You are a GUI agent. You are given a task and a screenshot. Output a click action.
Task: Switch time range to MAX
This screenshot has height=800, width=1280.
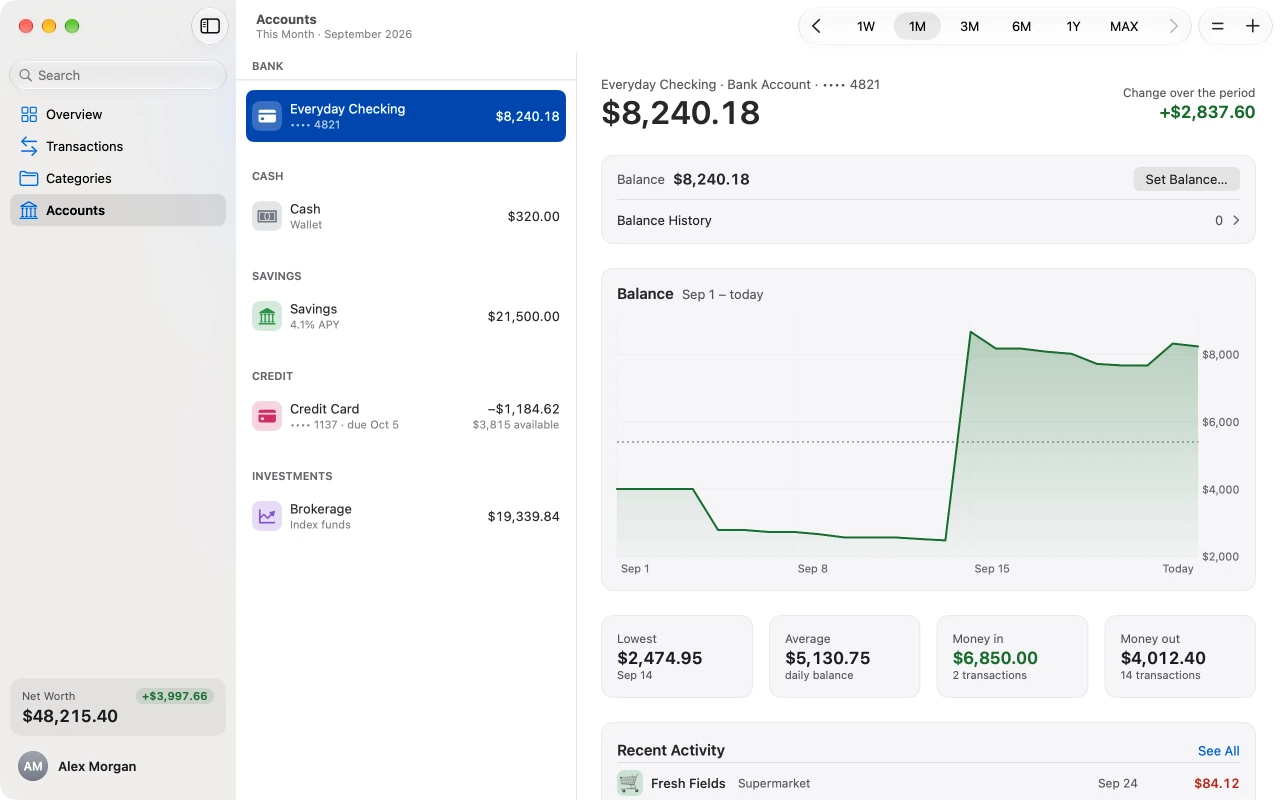(x=1124, y=26)
